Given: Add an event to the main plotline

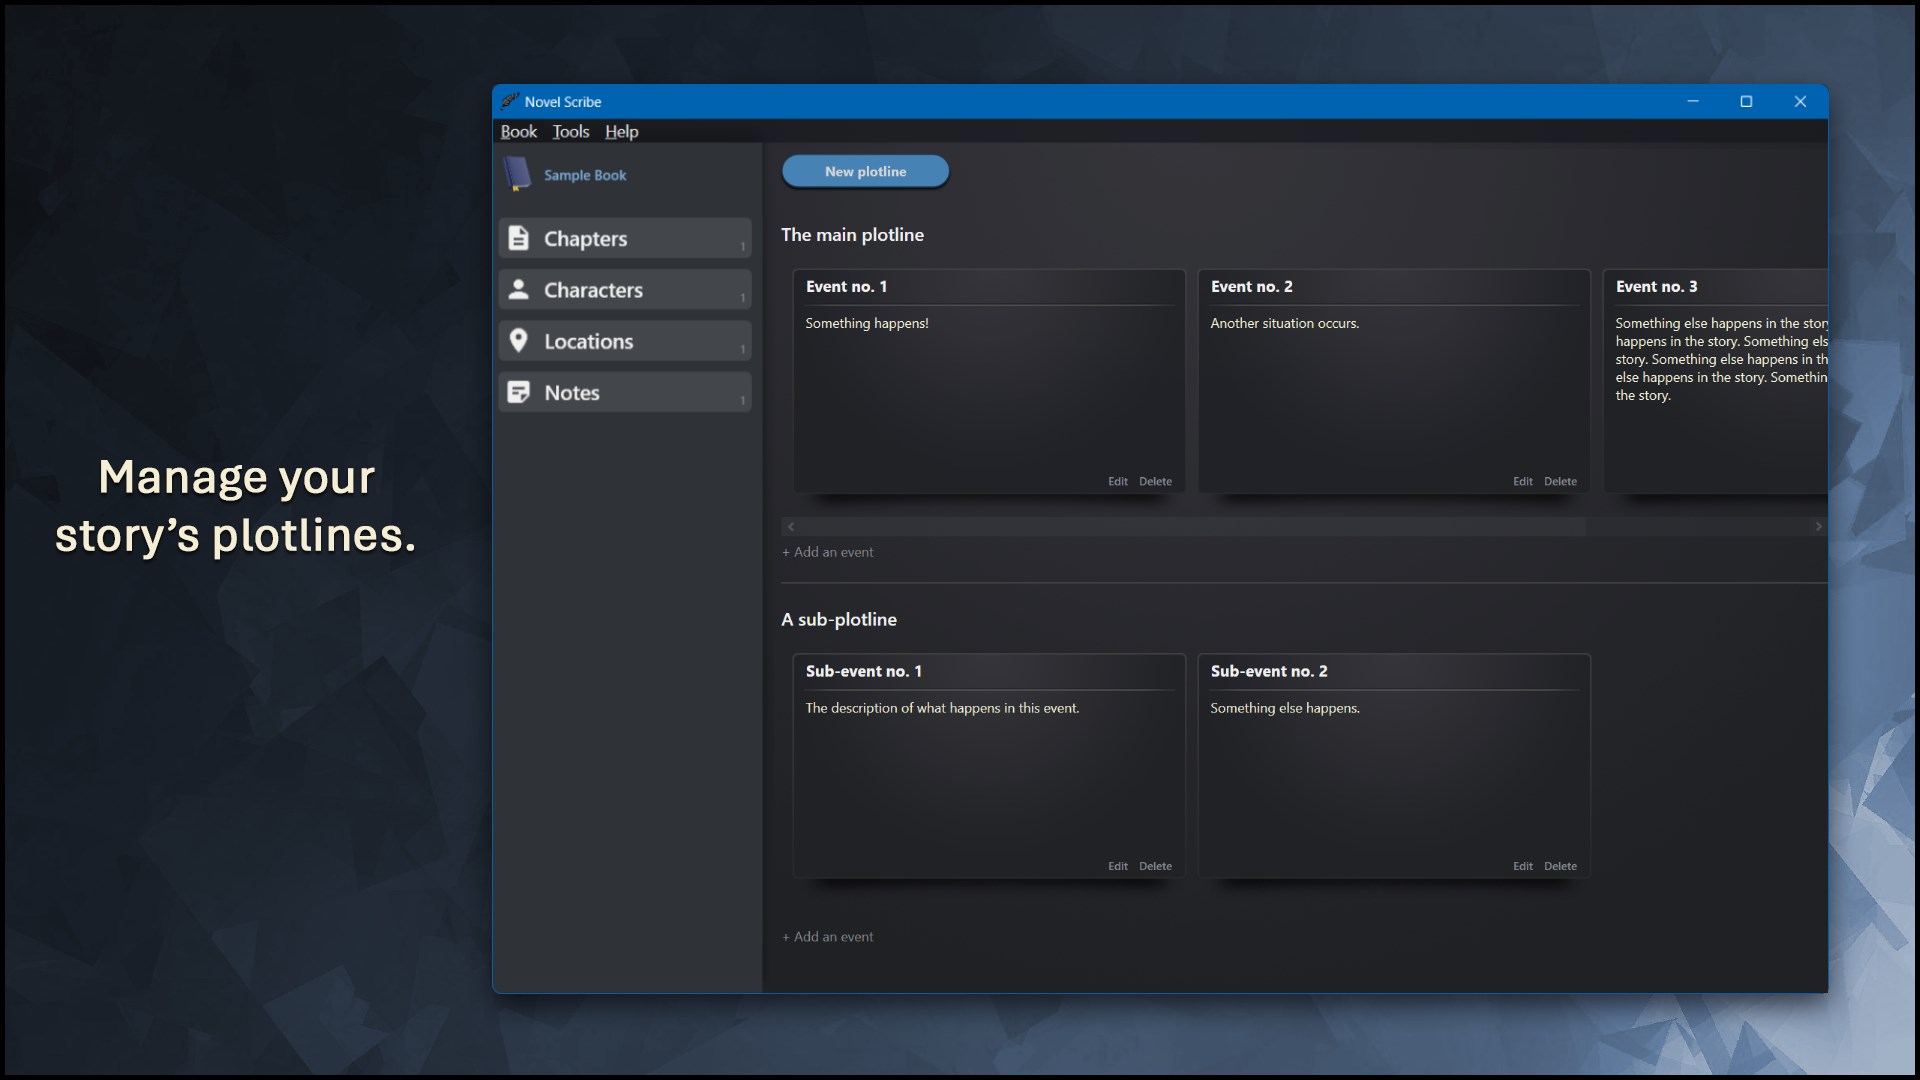Looking at the screenshot, I should (828, 552).
